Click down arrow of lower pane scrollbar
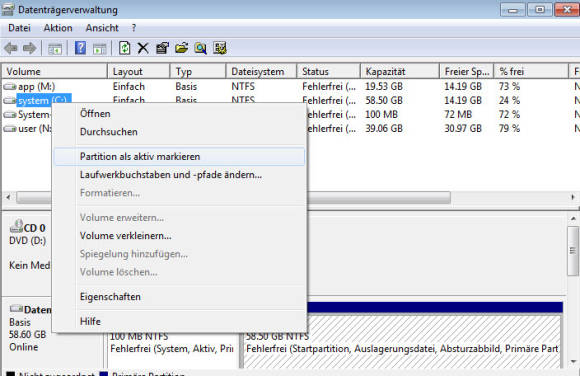Viewport: 580px width, 376px height. coord(573,362)
